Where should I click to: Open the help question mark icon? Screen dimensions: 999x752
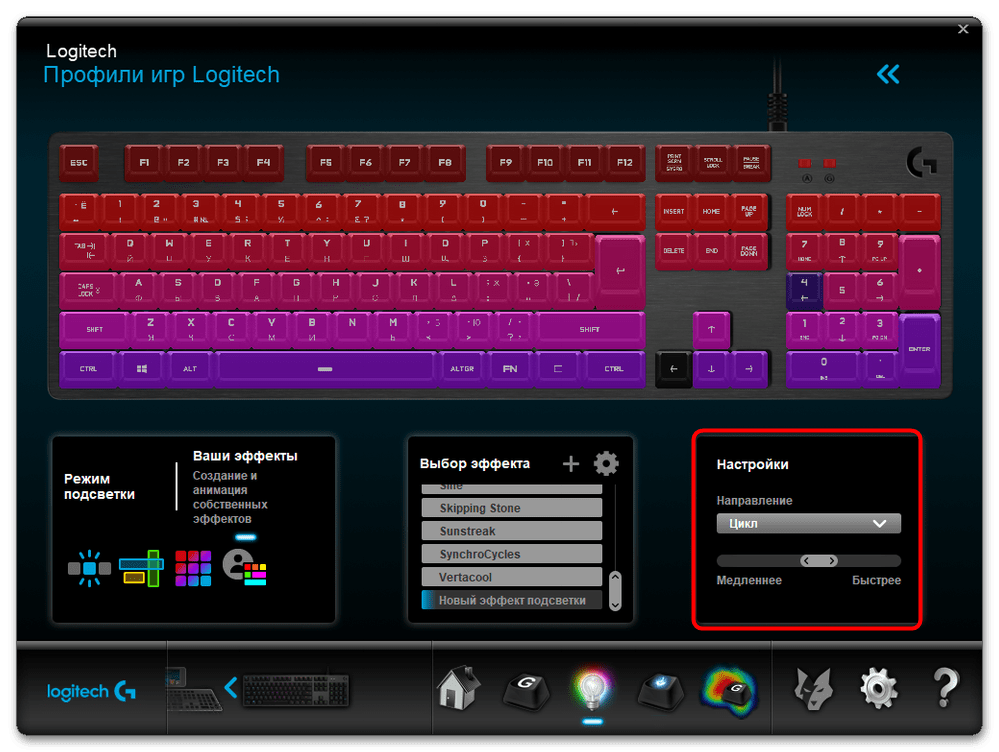(945, 688)
